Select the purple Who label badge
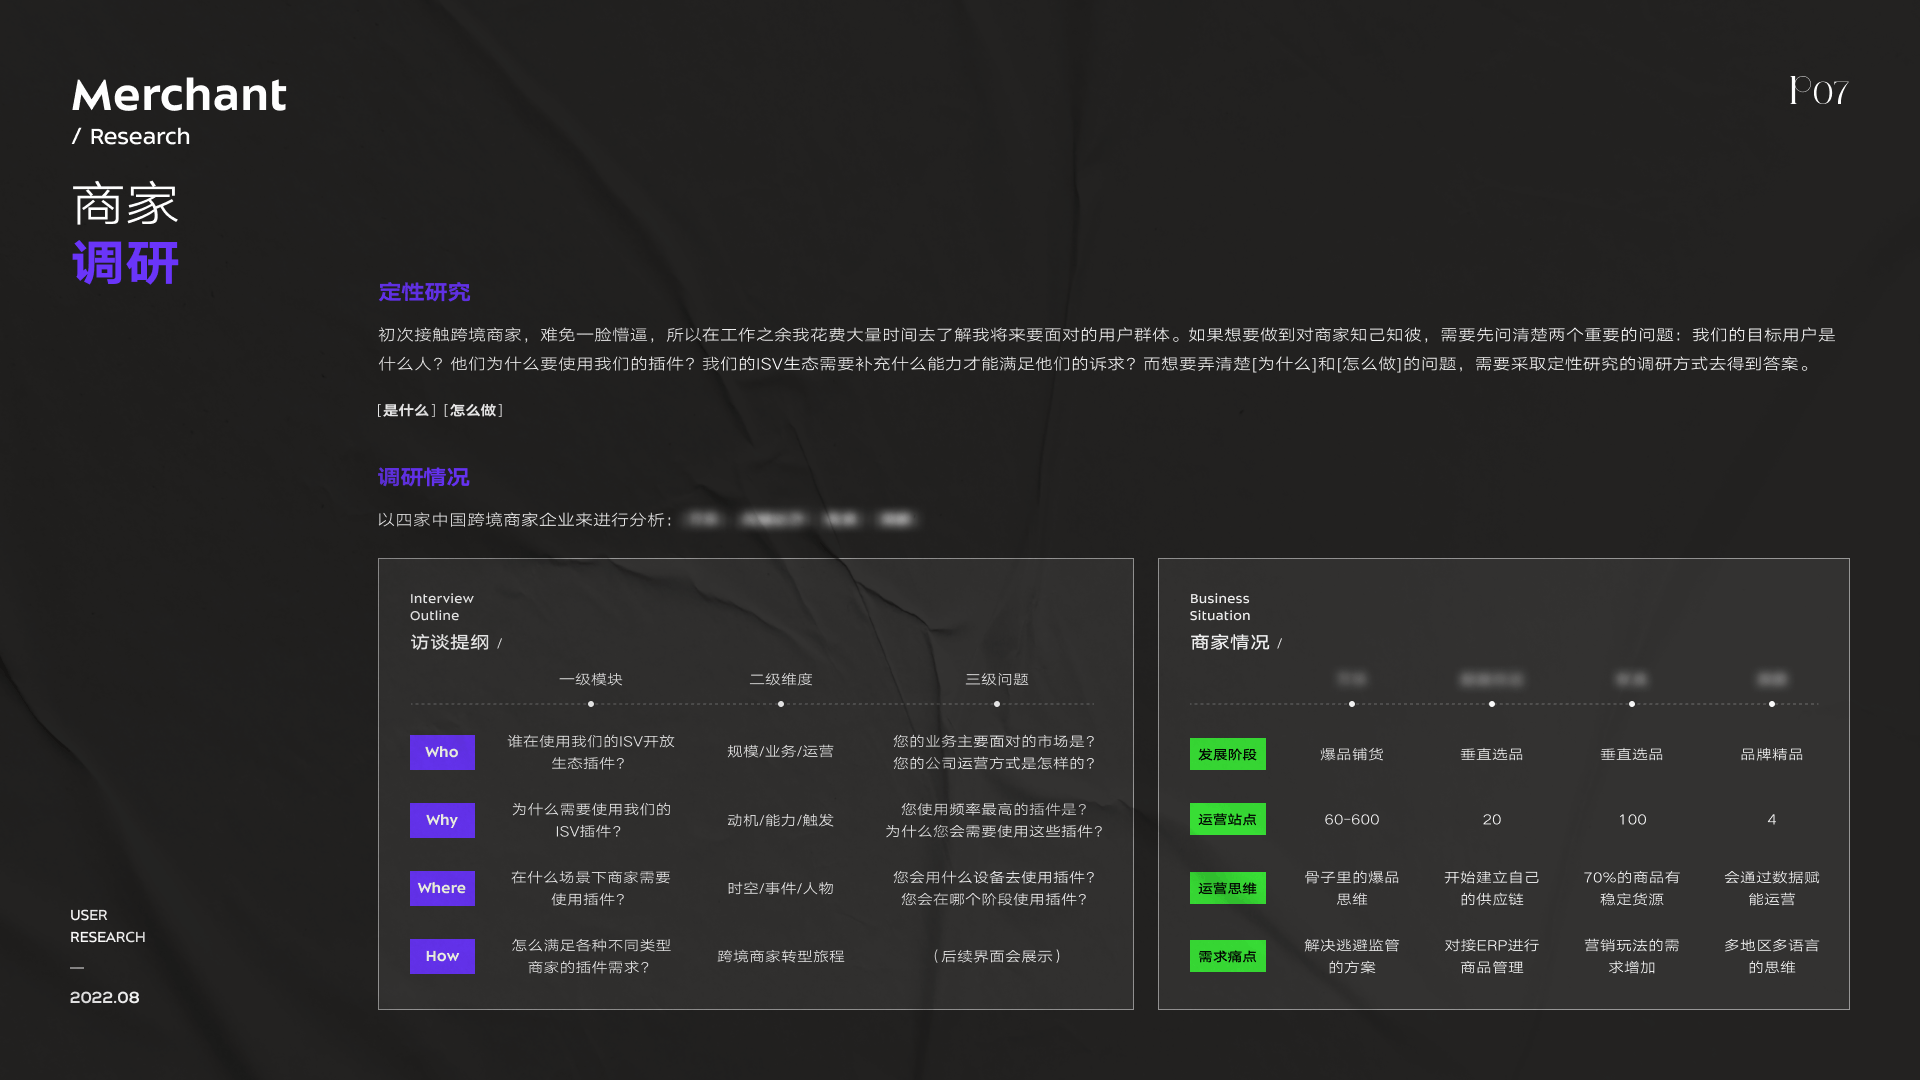This screenshot has width=1920, height=1080. (x=442, y=752)
